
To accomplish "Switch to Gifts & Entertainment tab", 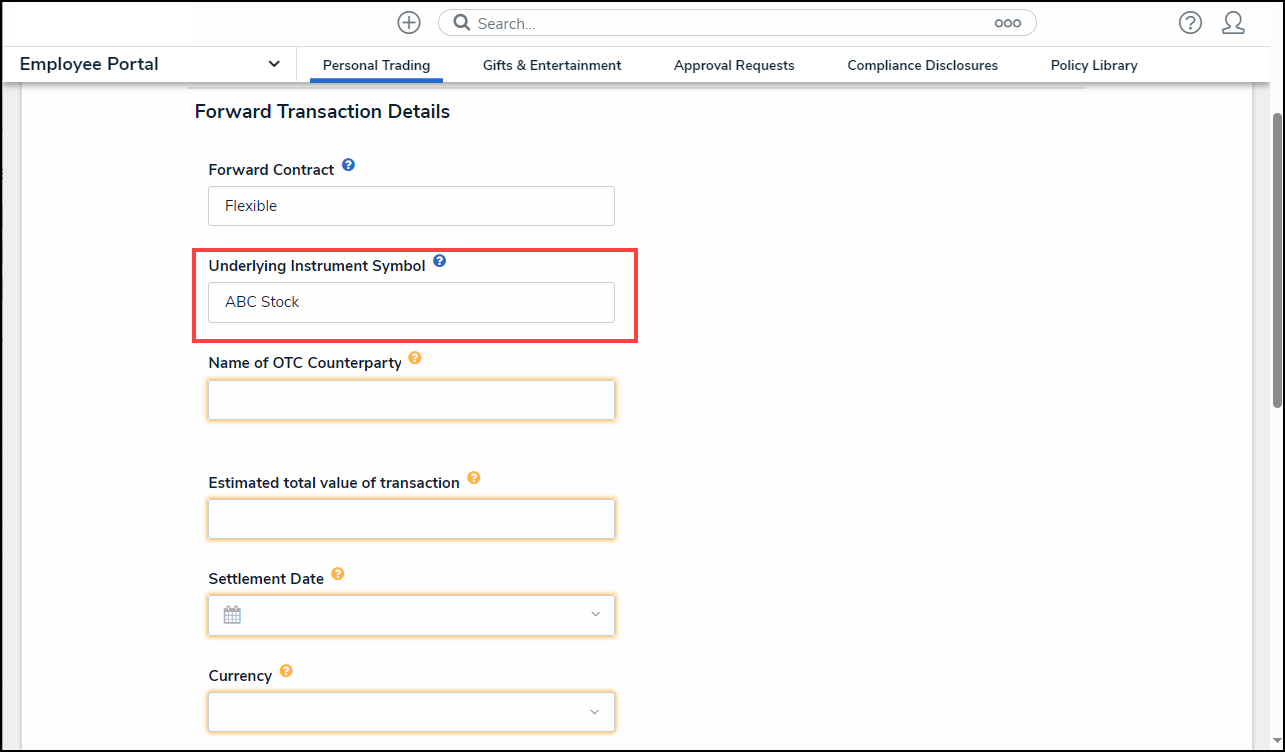I will click(552, 65).
